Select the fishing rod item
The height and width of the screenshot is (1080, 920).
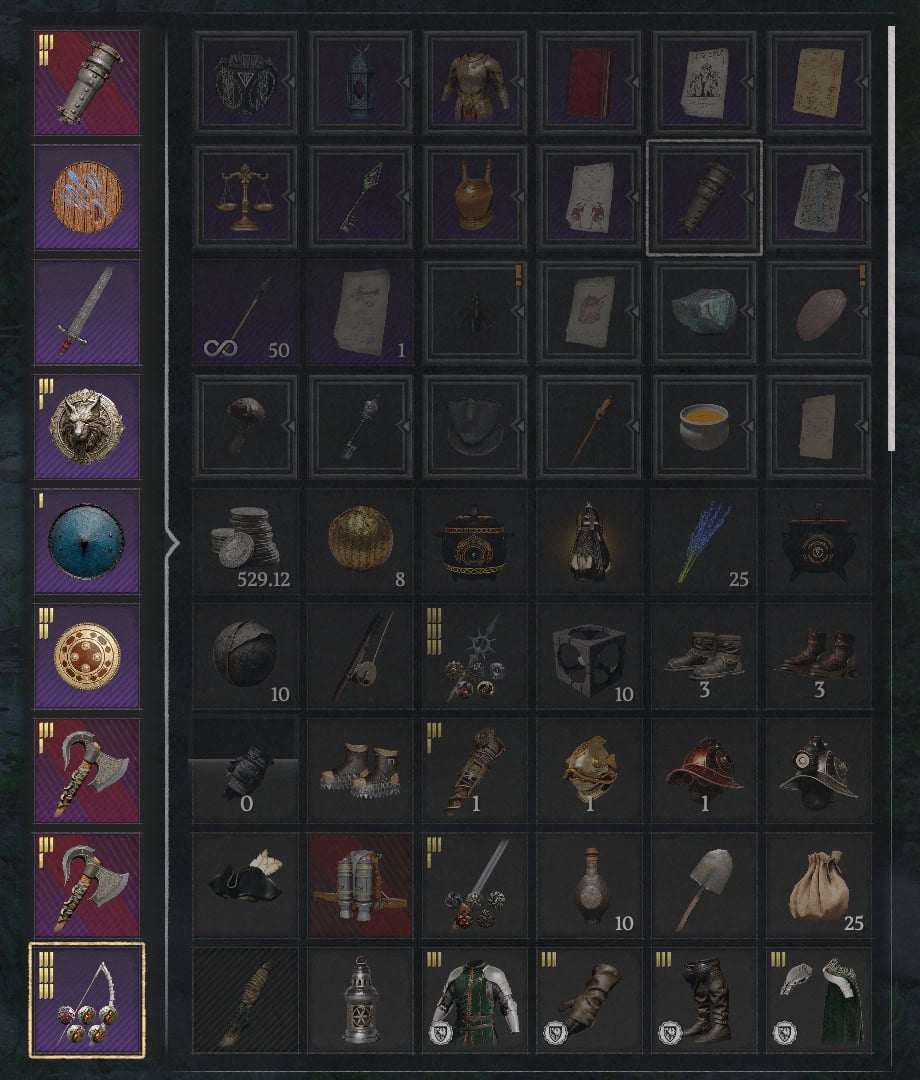point(360,656)
